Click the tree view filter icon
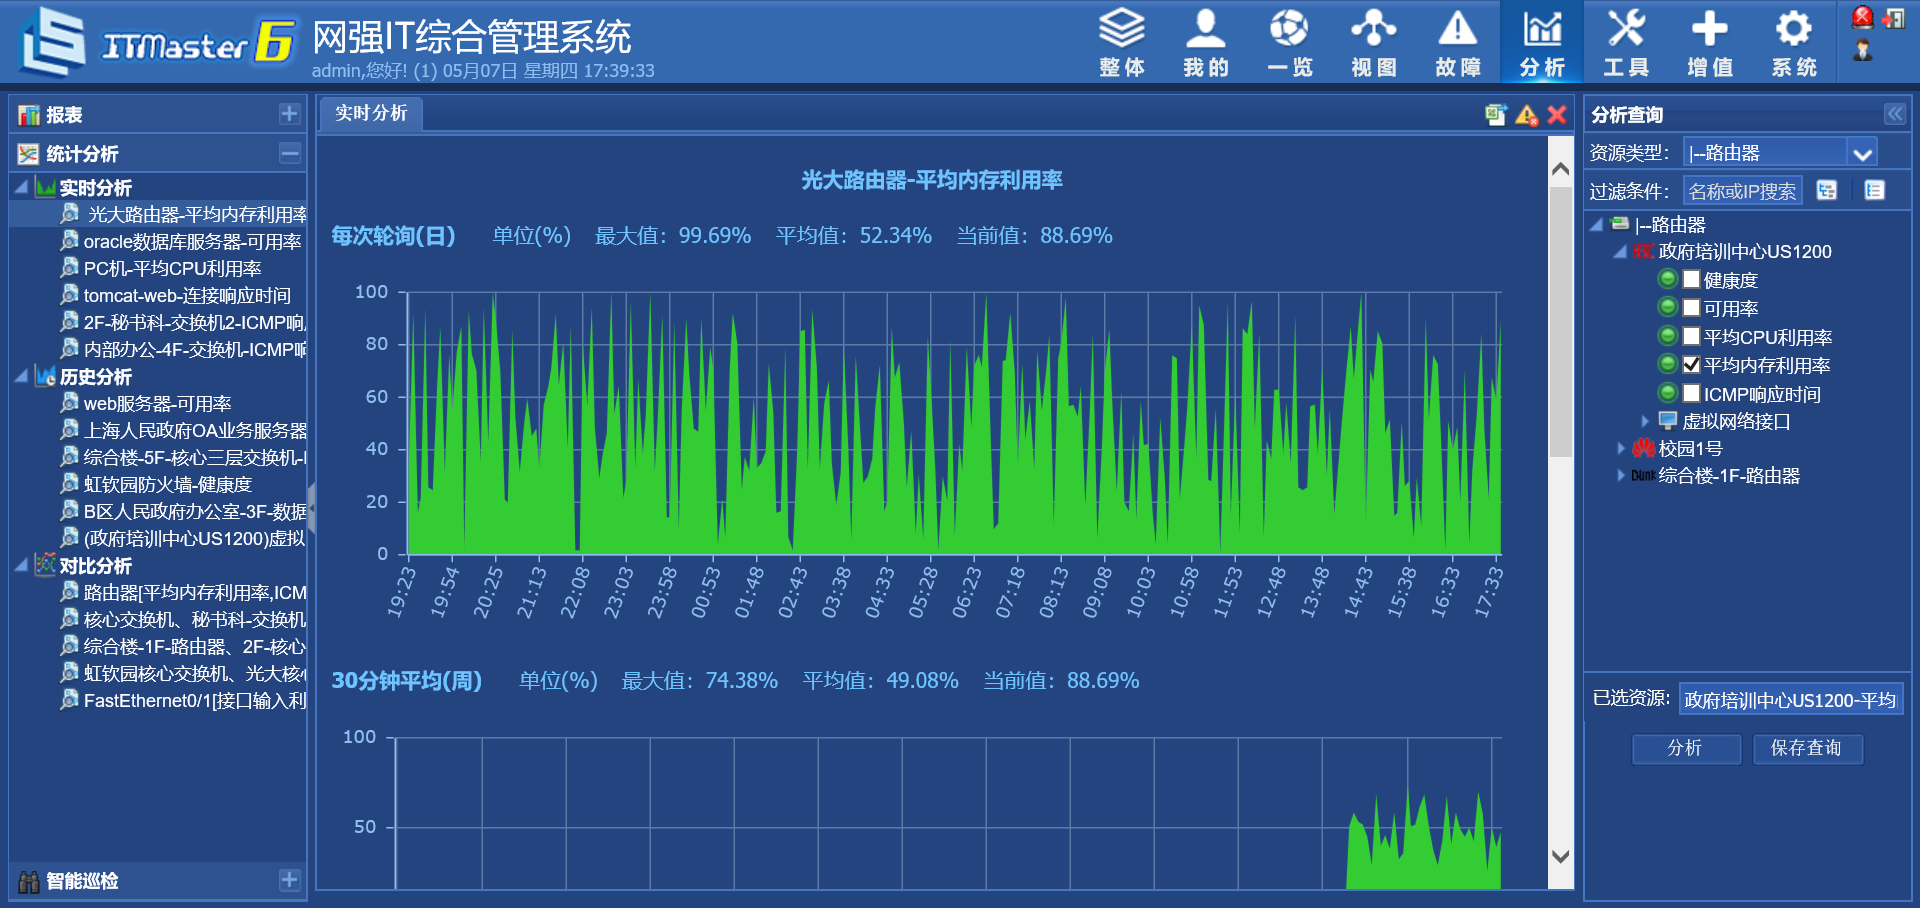 pyautogui.click(x=1827, y=190)
